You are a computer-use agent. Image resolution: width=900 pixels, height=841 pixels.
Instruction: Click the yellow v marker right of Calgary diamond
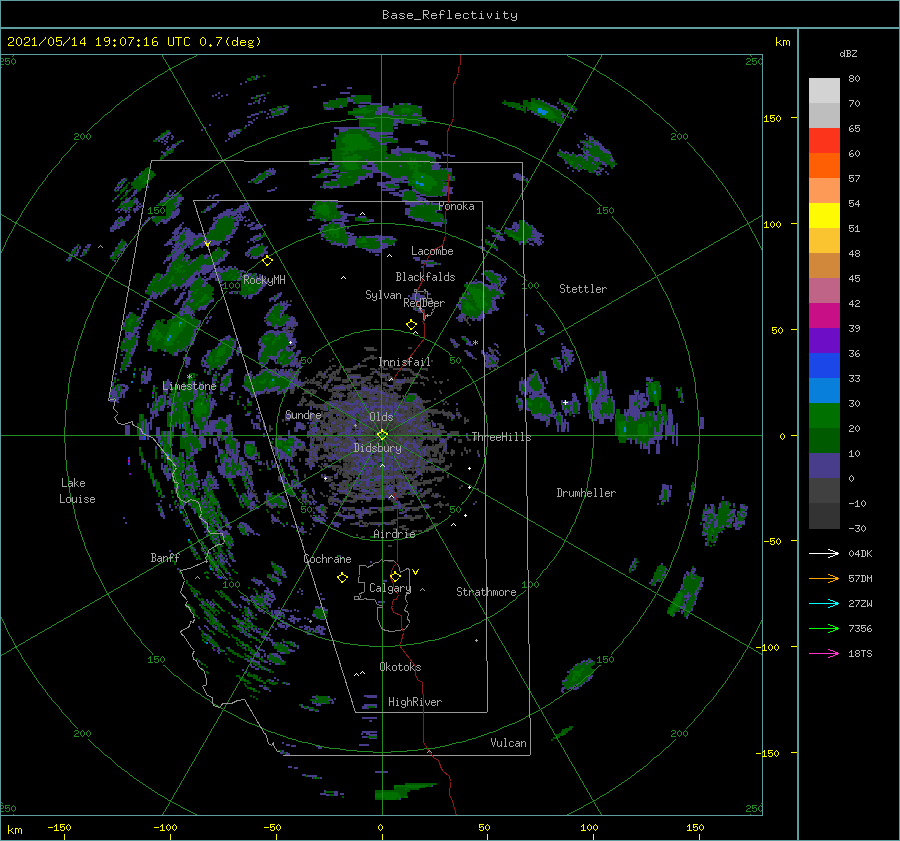click(x=416, y=572)
